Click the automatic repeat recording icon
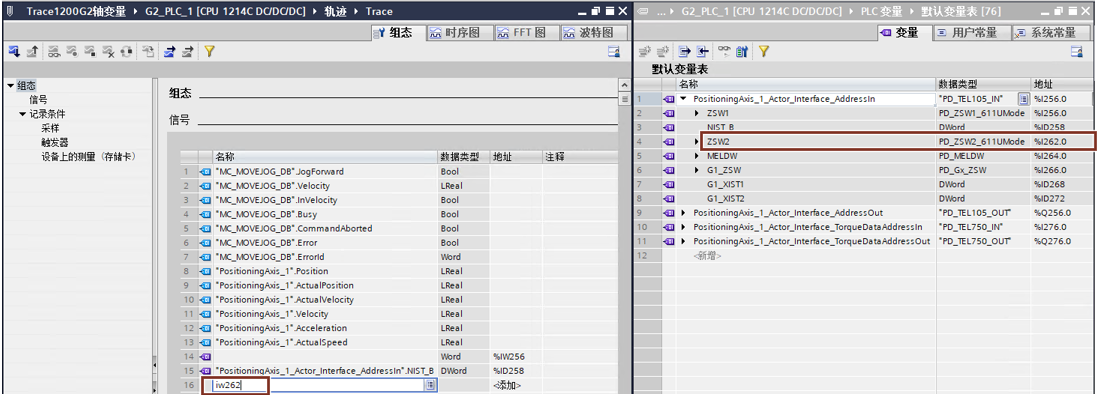This screenshot has width=1097, height=395. pos(126,51)
